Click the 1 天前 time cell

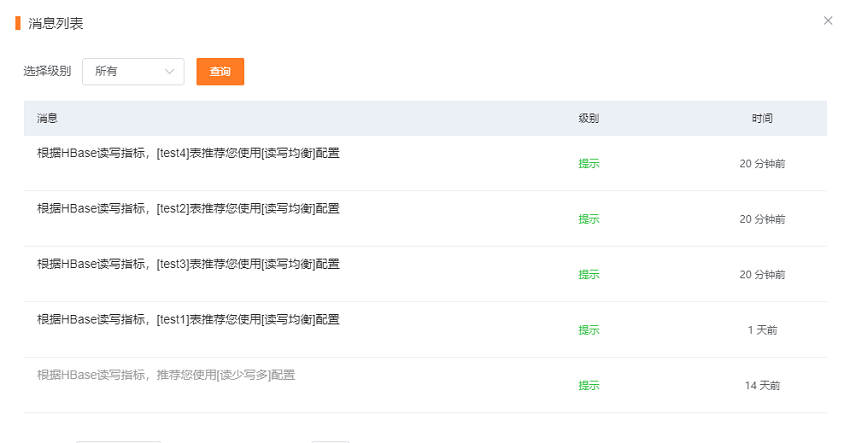[x=762, y=330]
